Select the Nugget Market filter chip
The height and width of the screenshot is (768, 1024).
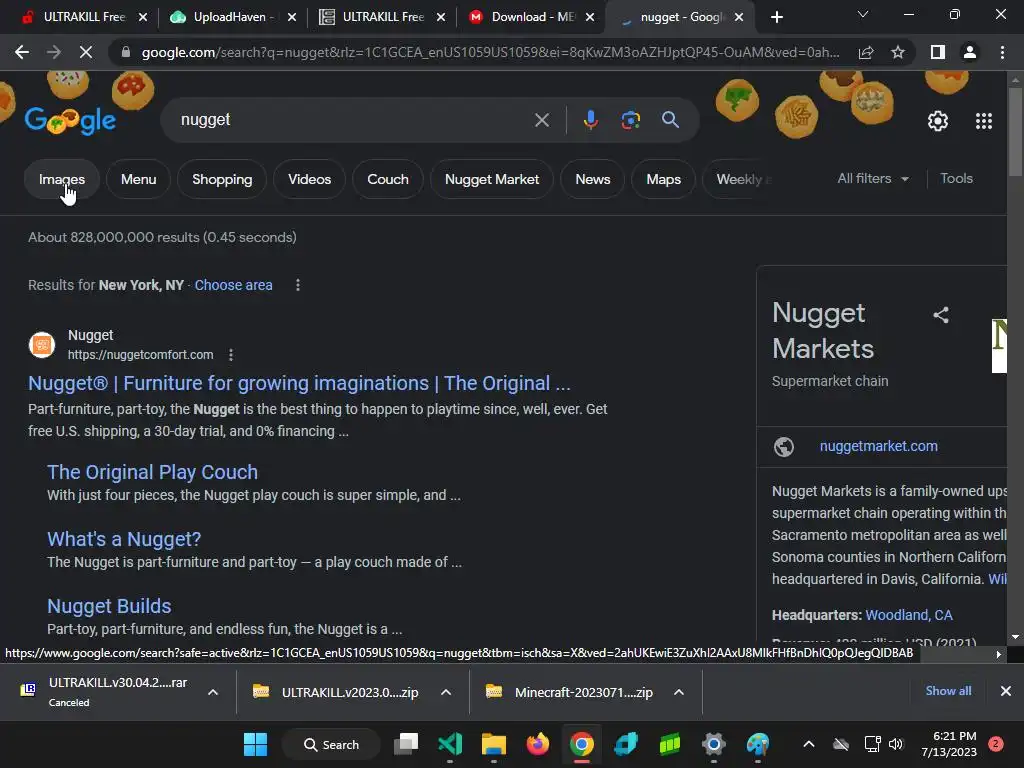[492, 180]
